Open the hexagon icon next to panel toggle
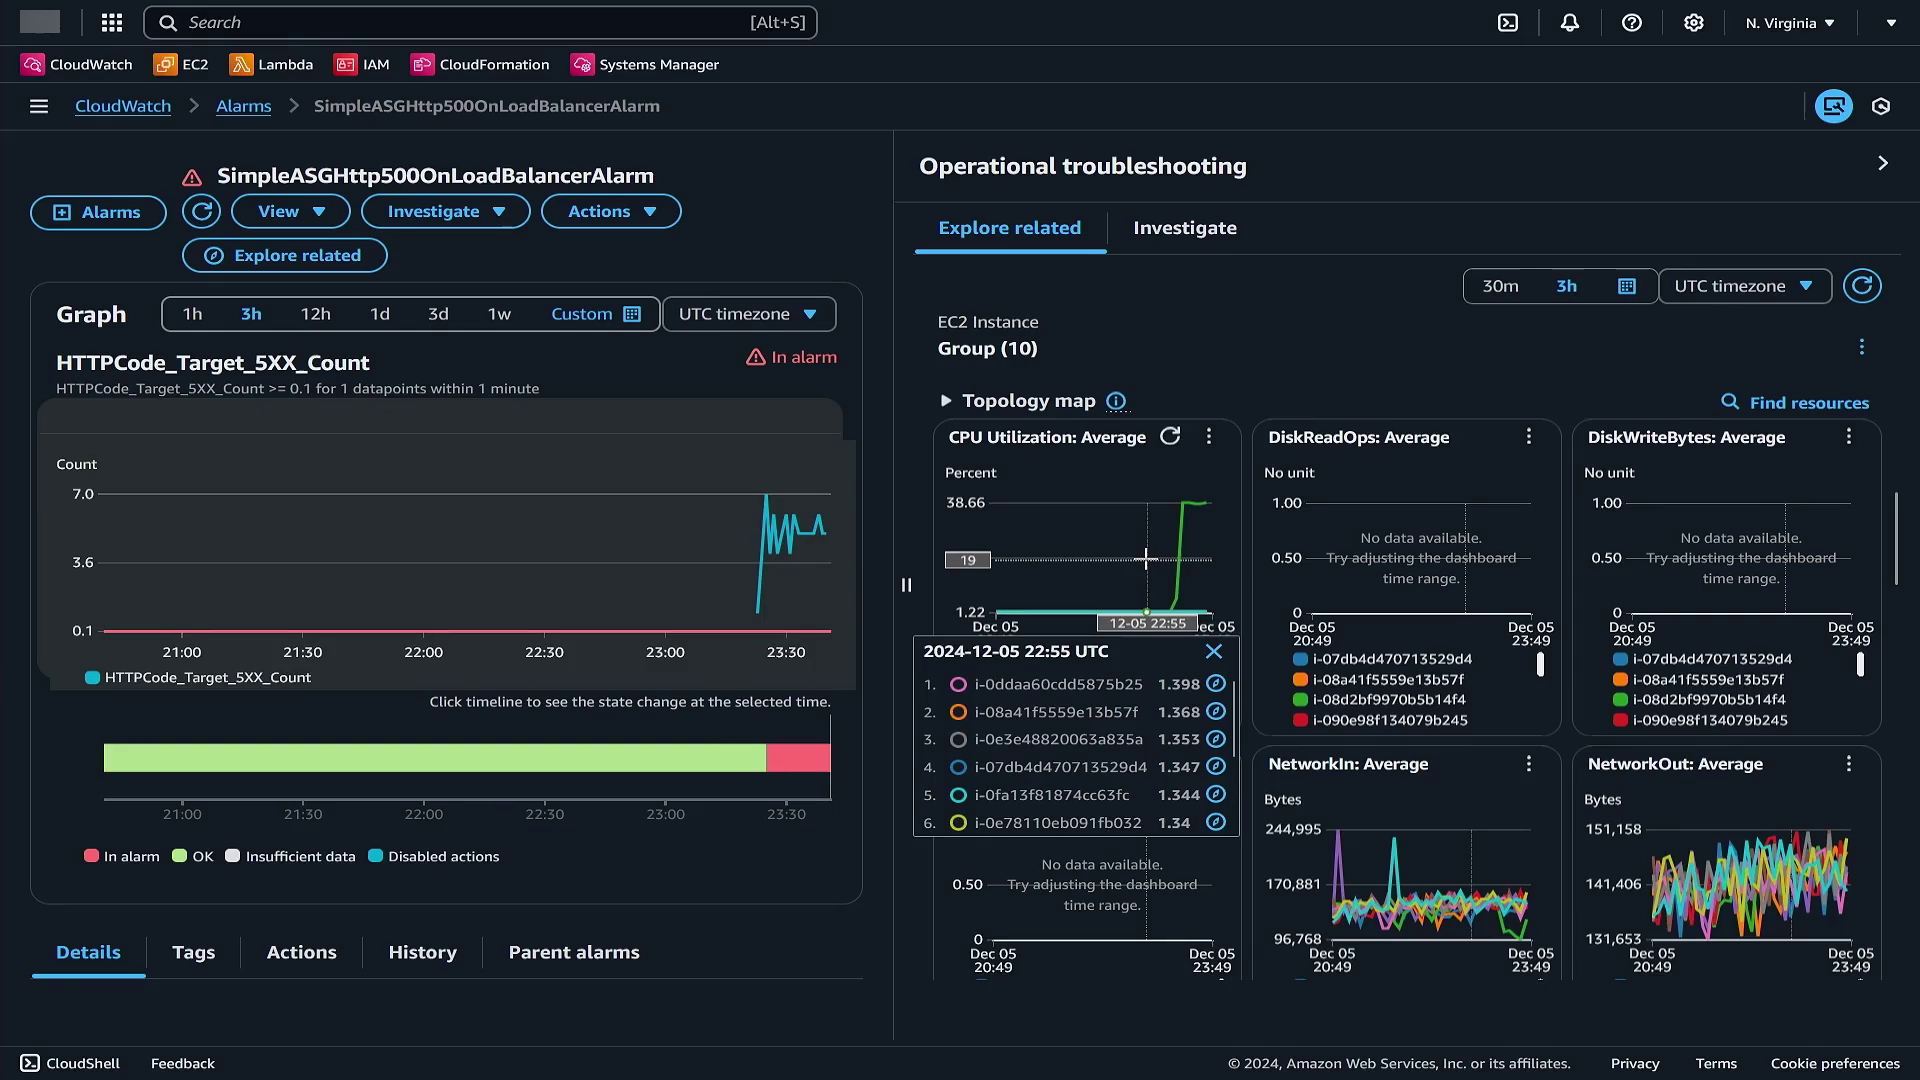The width and height of the screenshot is (1920, 1080). [1881, 106]
